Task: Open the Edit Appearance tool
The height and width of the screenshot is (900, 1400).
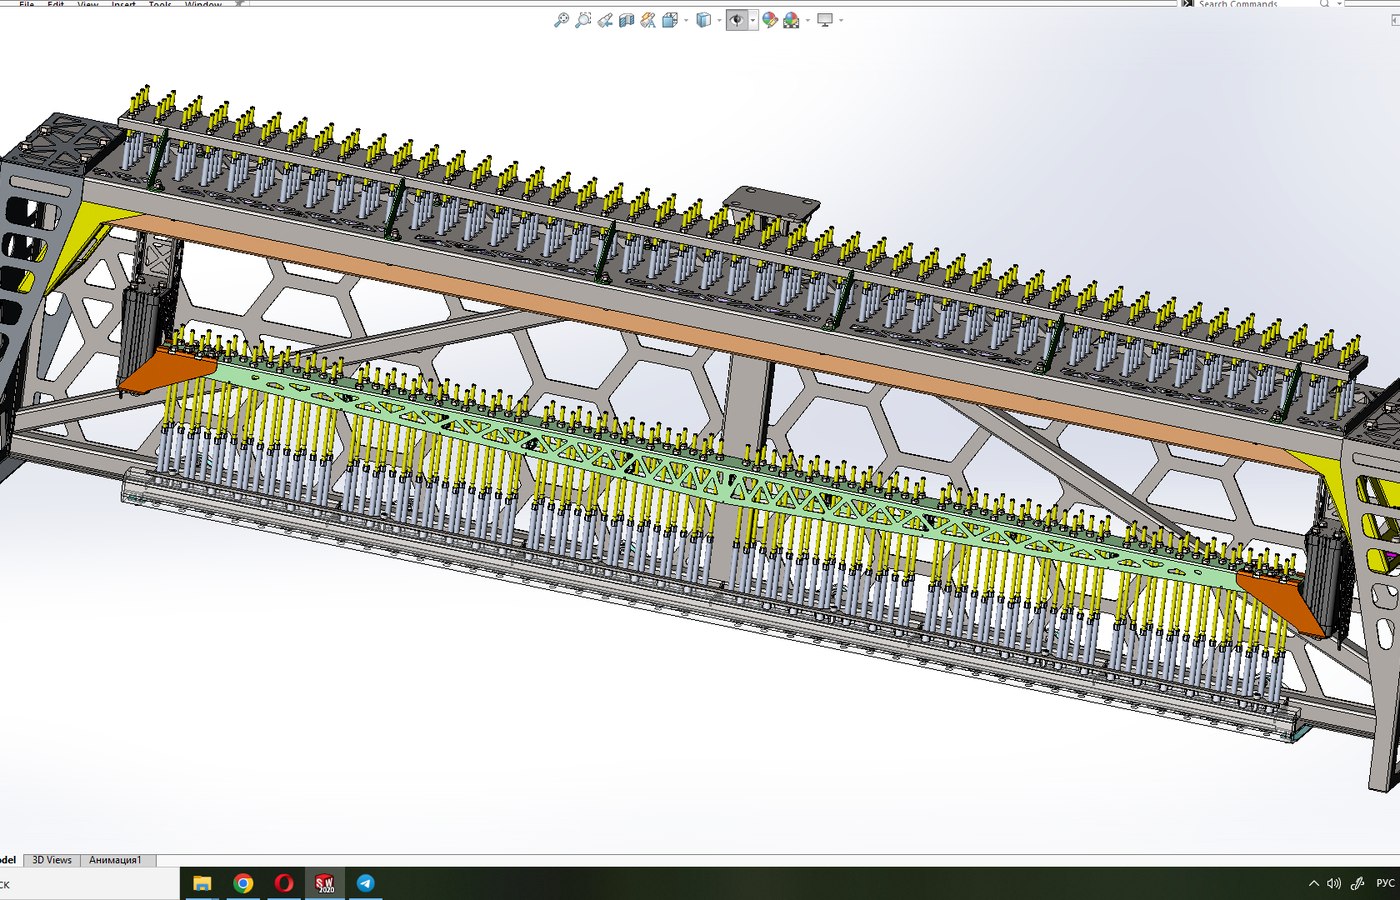Action: 770,20
